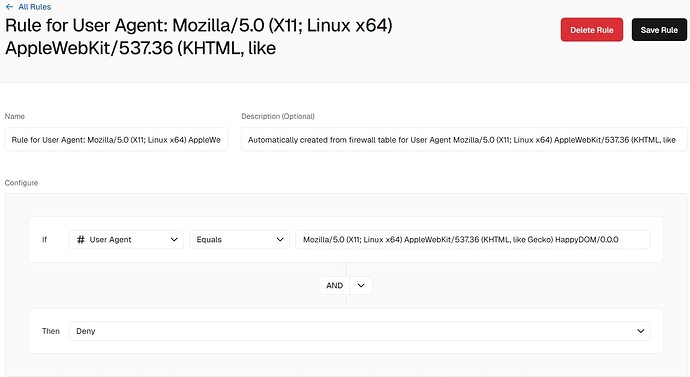Focus the Description (Optional) text field
The width and height of the screenshot is (690, 377).
[x=464, y=140]
